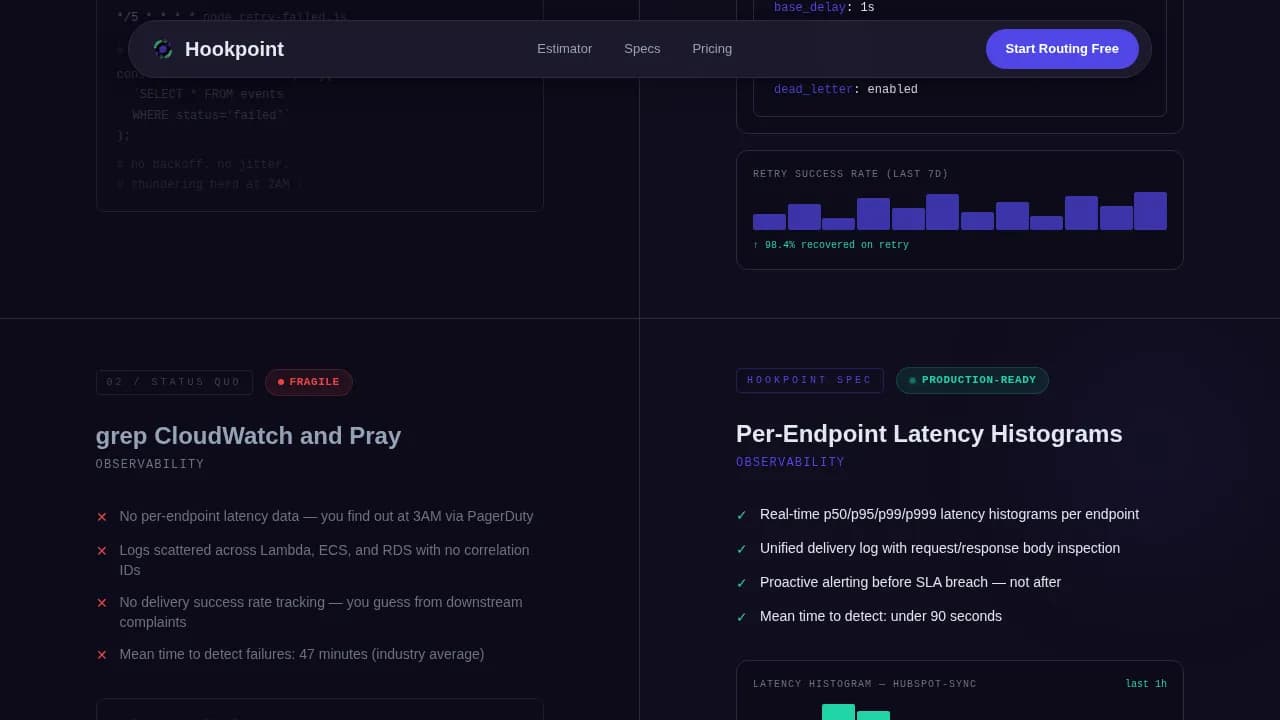Click the gray OBSERVABILITY label under grep CloudWatch heading
Screen dimensions: 1280x720
tap(150, 464)
